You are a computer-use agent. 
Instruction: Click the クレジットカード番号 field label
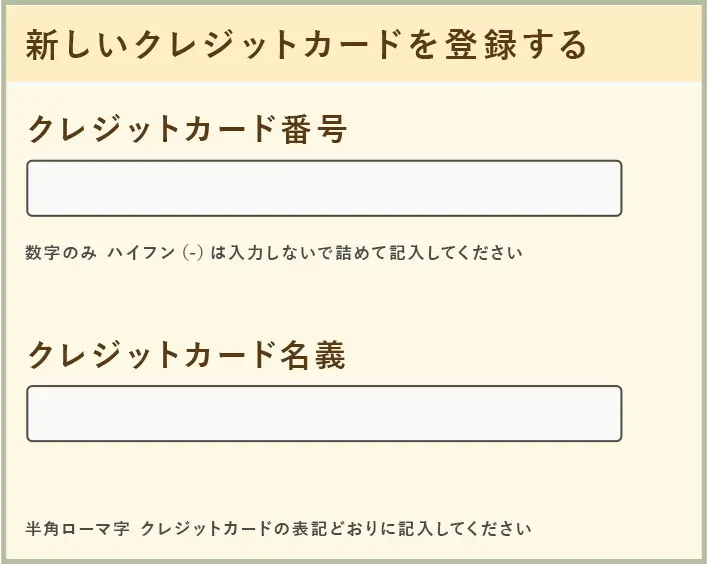click(x=186, y=130)
